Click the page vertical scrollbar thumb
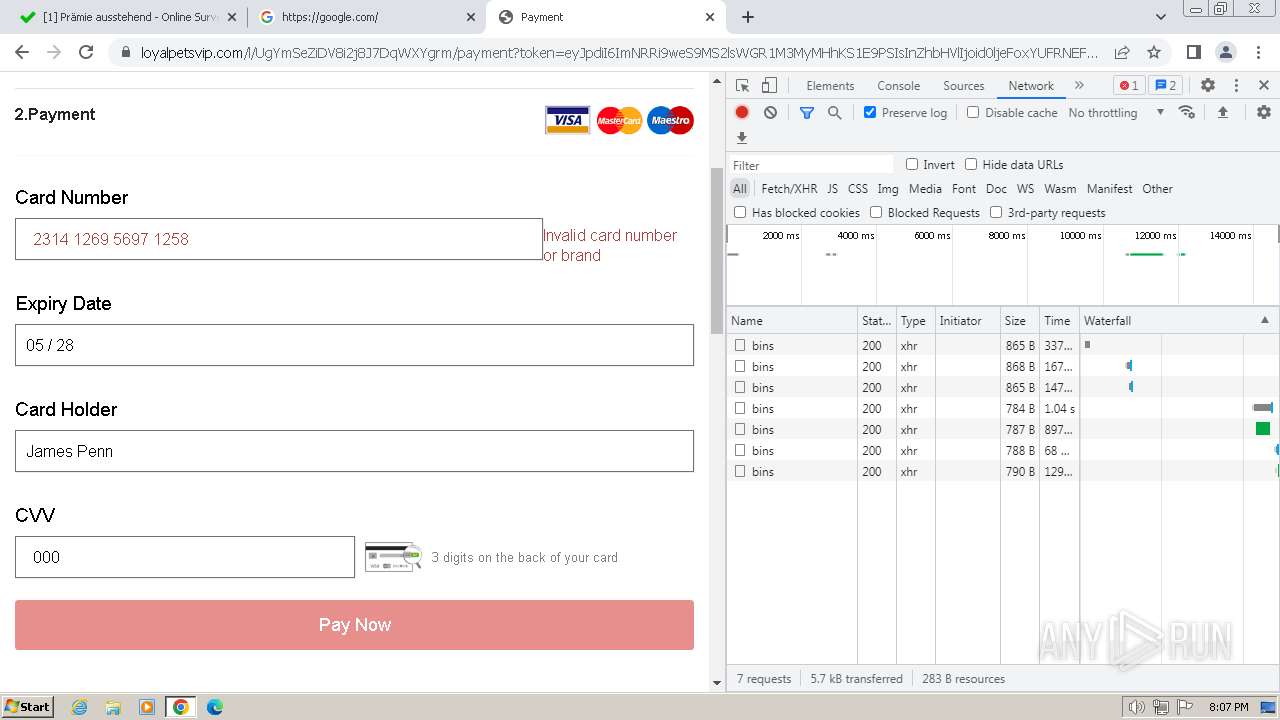Viewport: 1280px width, 720px height. [716, 252]
